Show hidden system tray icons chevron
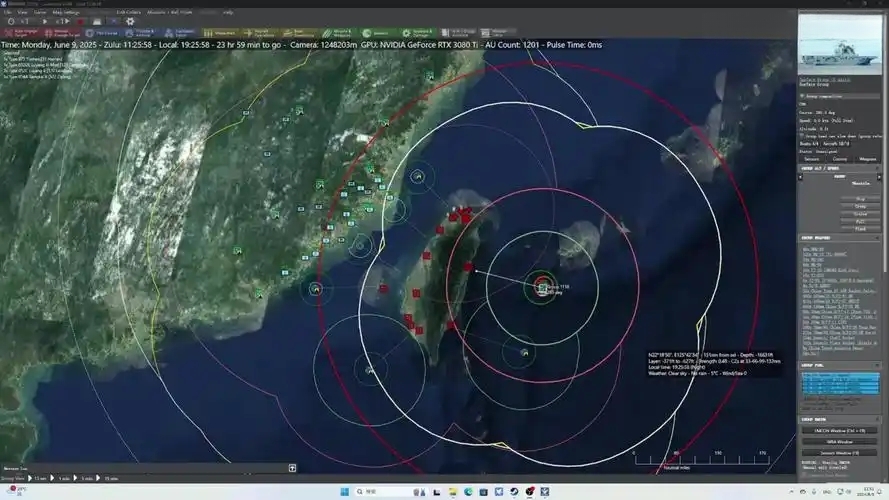This screenshot has width=889, height=500. (x=791, y=491)
